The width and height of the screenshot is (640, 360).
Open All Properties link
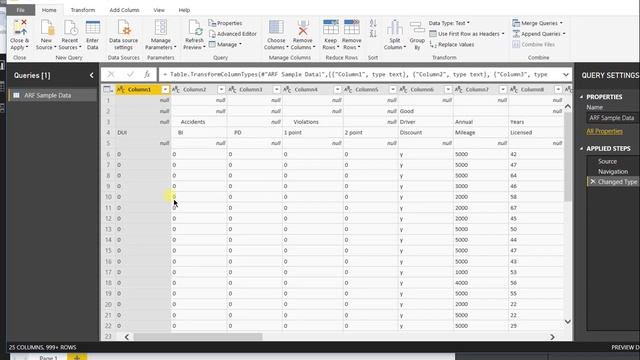coord(604,131)
